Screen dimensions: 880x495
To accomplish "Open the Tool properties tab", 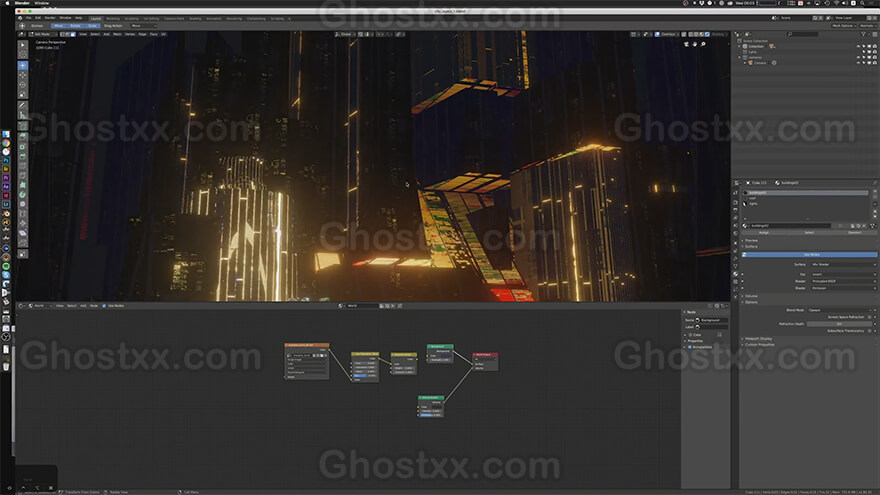I will 736,192.
